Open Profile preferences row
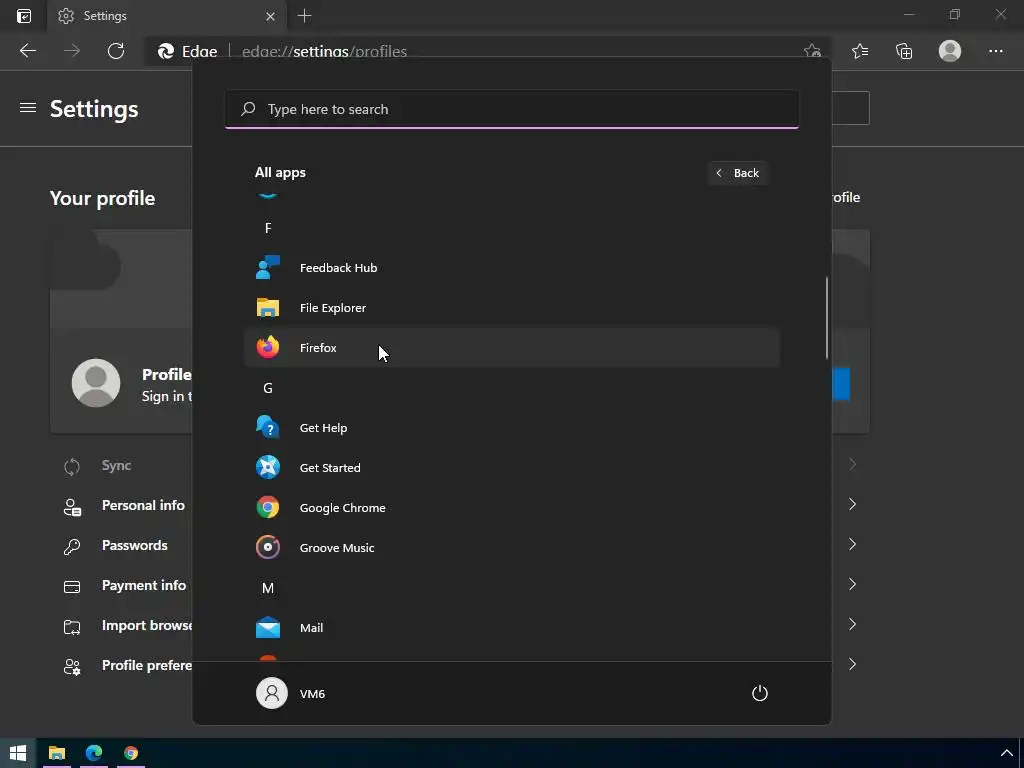 pos(147,665)
